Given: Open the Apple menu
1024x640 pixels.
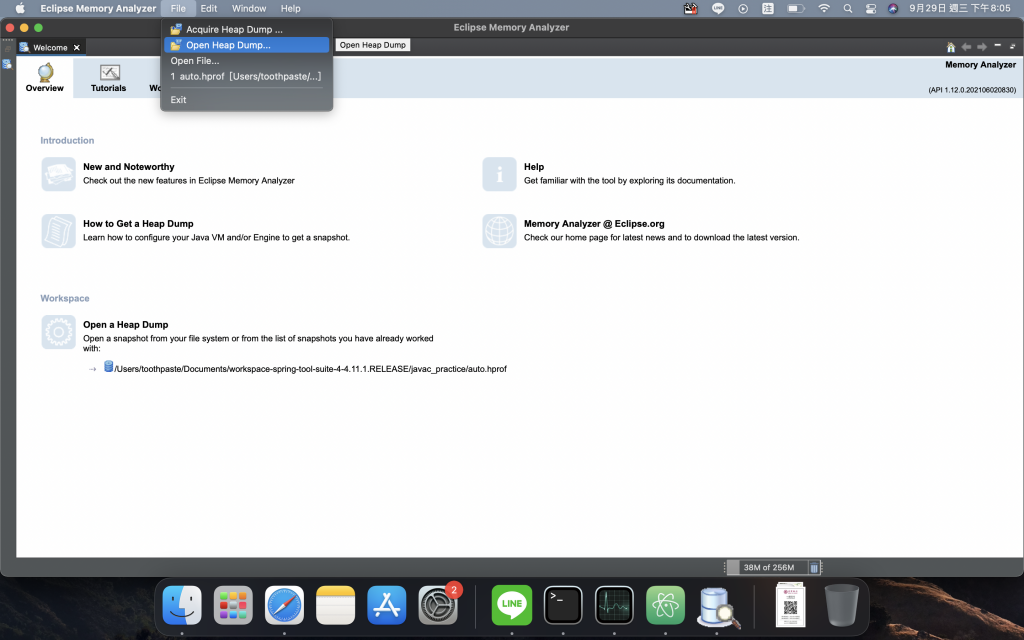Looking at the screenshot, I should coord(20,8).
